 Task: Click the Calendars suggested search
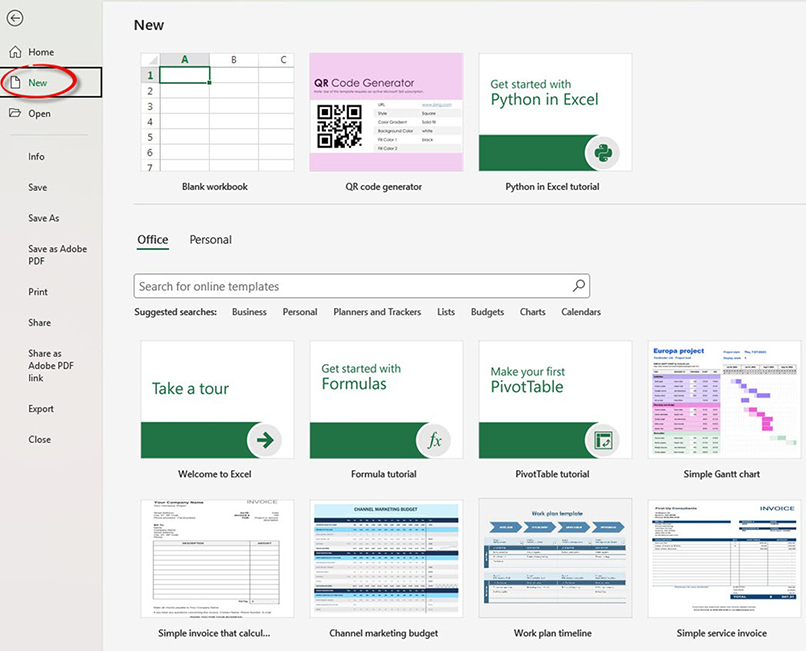(581, 312)
